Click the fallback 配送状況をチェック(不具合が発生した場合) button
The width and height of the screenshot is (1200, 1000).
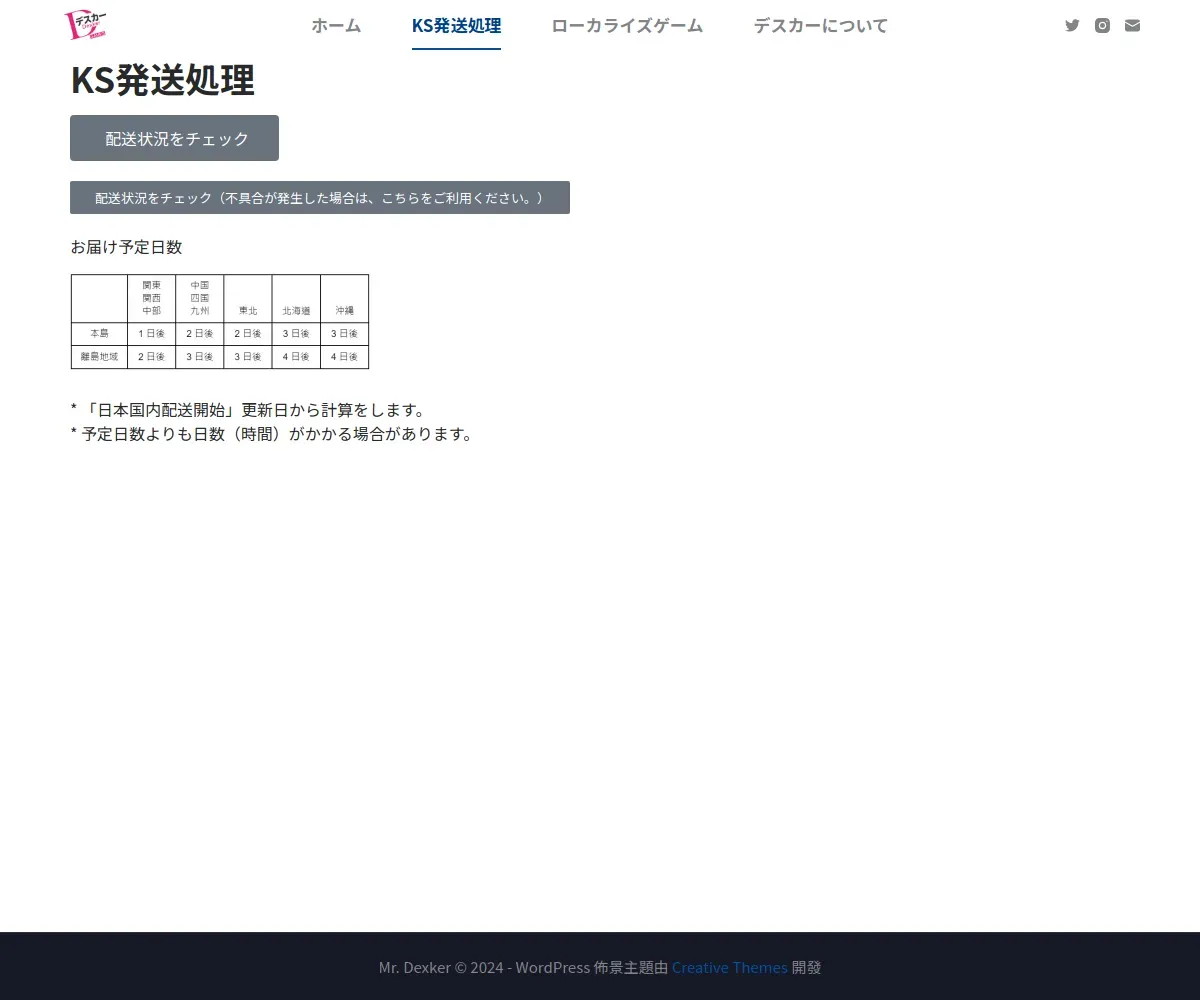pyautogui.click(x=320, y=197)
